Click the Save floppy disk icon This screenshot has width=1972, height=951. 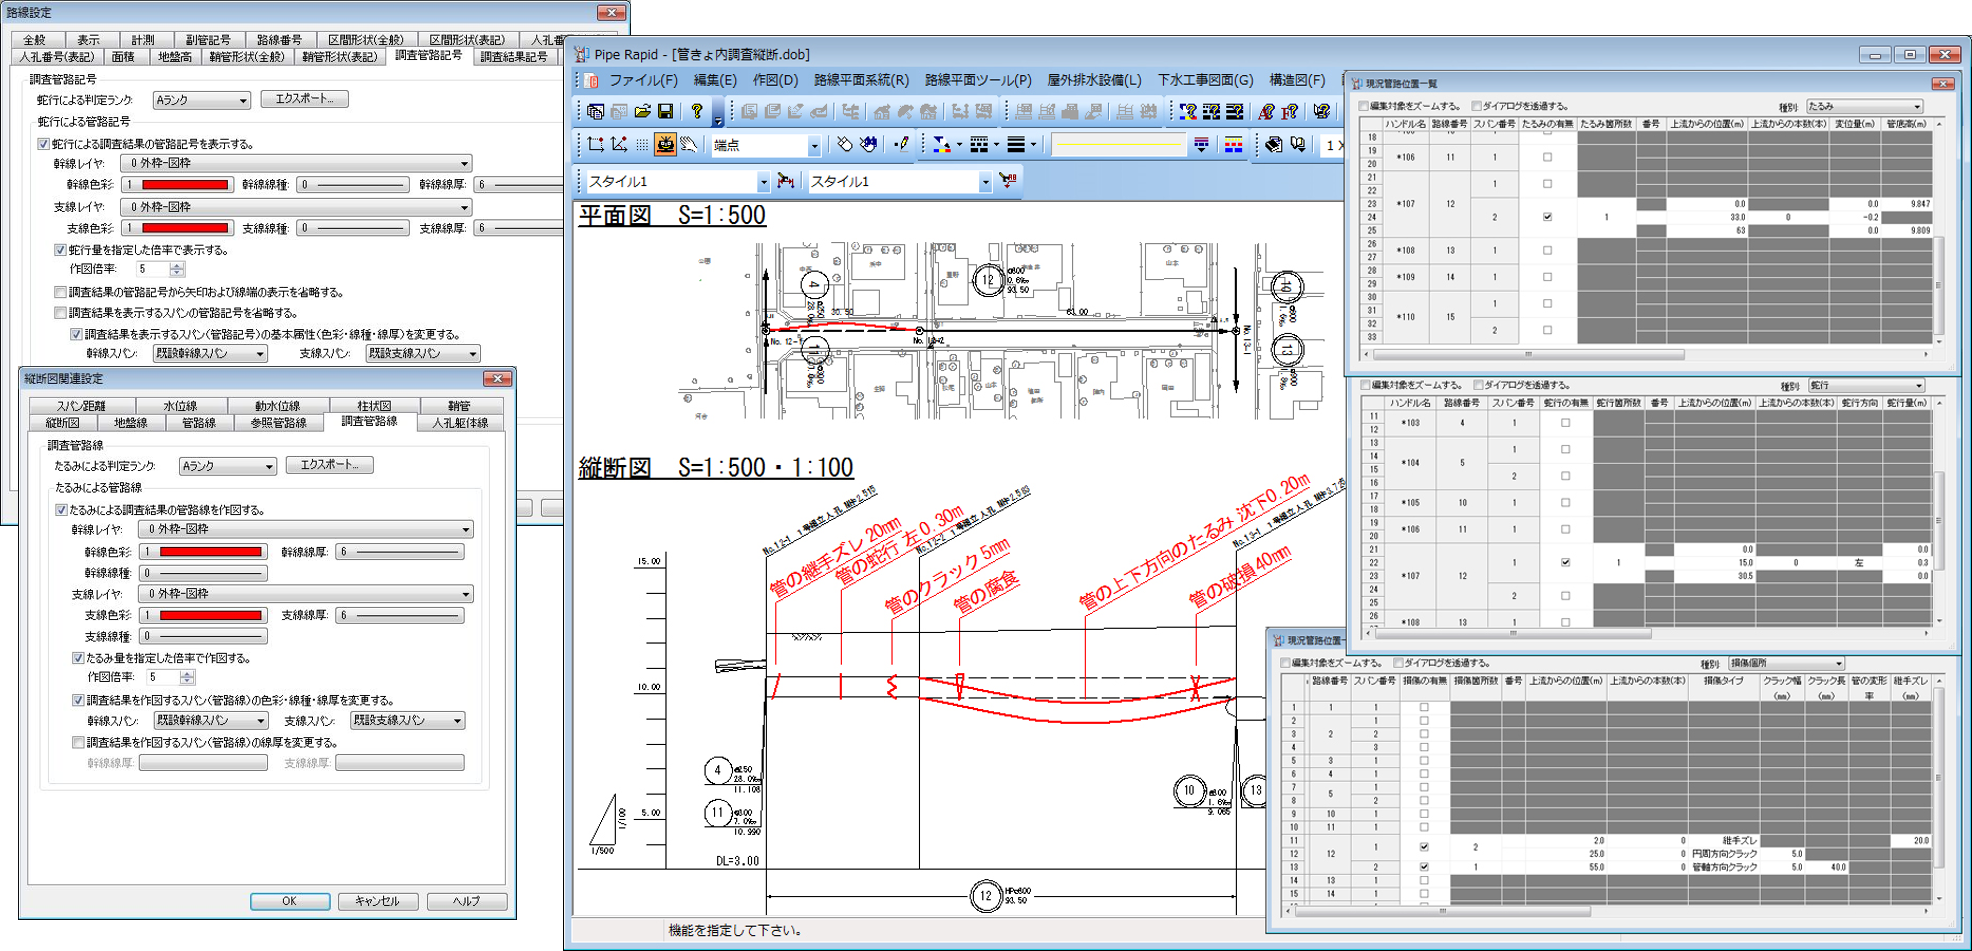[665, 111]
